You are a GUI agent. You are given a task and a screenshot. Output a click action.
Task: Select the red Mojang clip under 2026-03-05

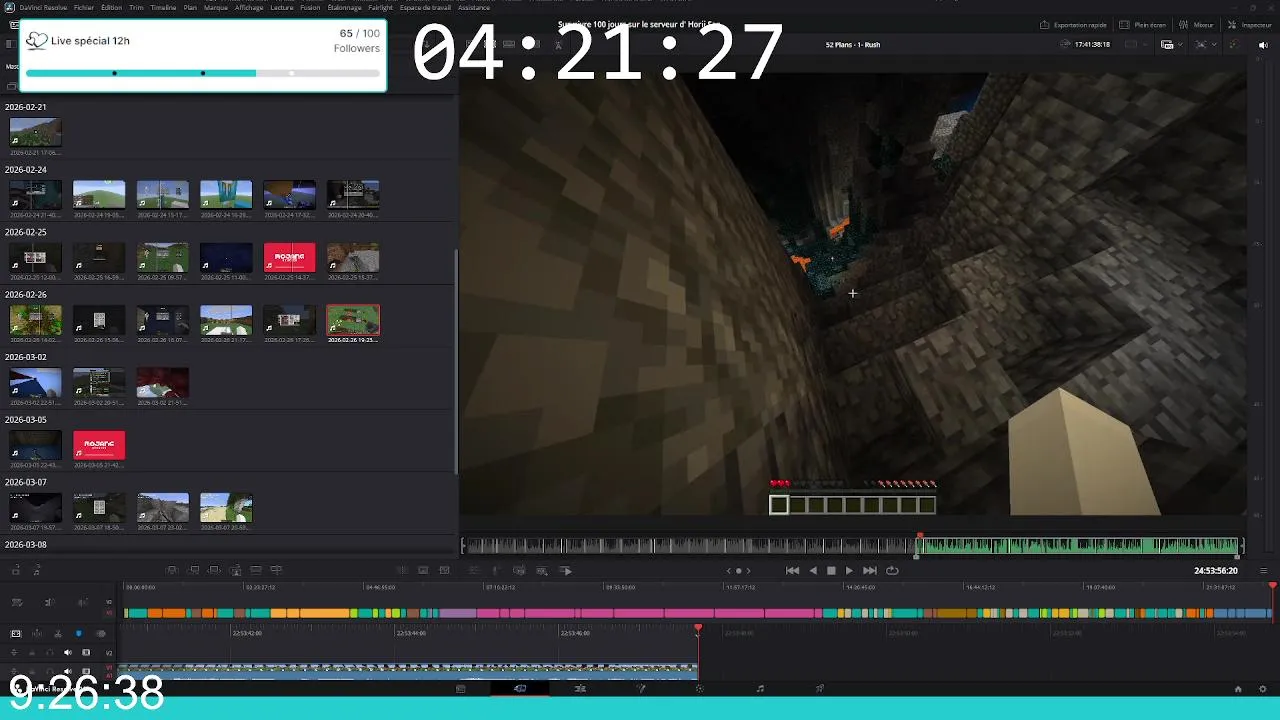[x=99, y=445]
